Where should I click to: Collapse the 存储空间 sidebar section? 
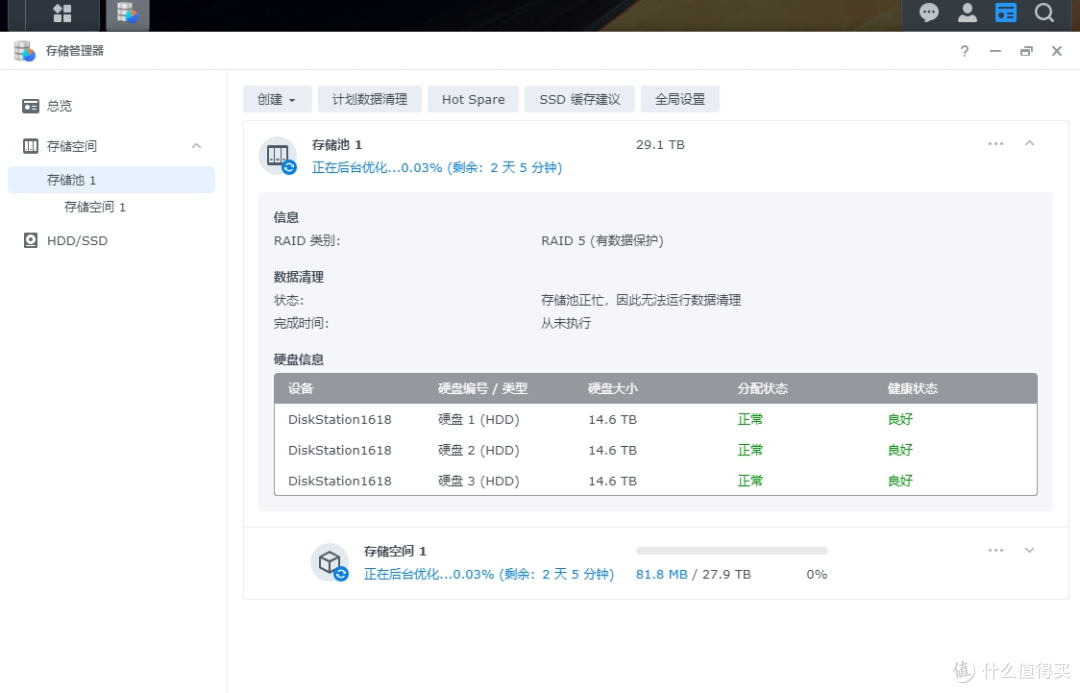point(196,146)
